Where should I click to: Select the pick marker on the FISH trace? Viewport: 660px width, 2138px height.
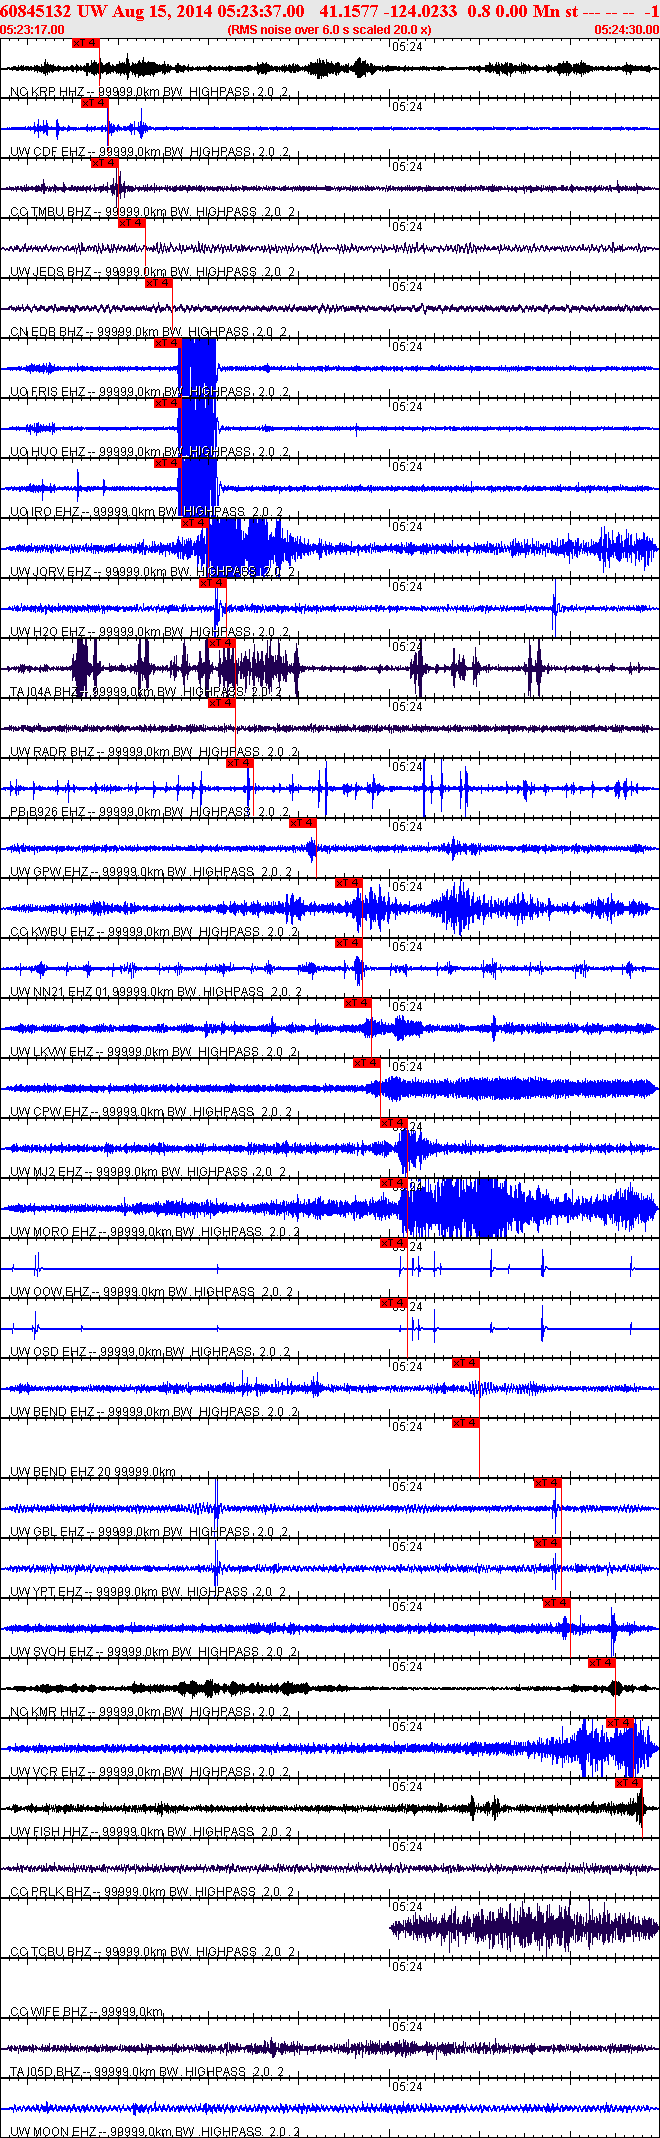point(629,1783)
